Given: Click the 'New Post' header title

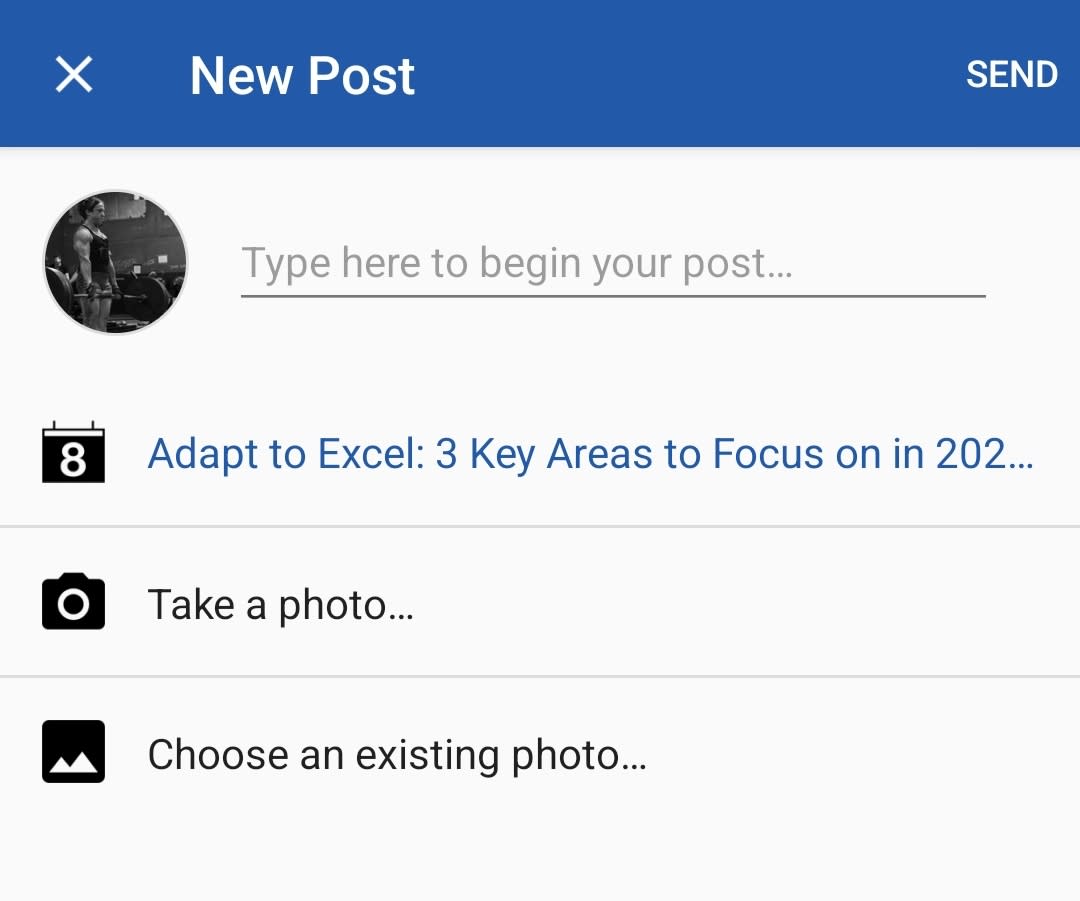Looking at the screenshot, I should pyautogui.click(x=302, y=75).
